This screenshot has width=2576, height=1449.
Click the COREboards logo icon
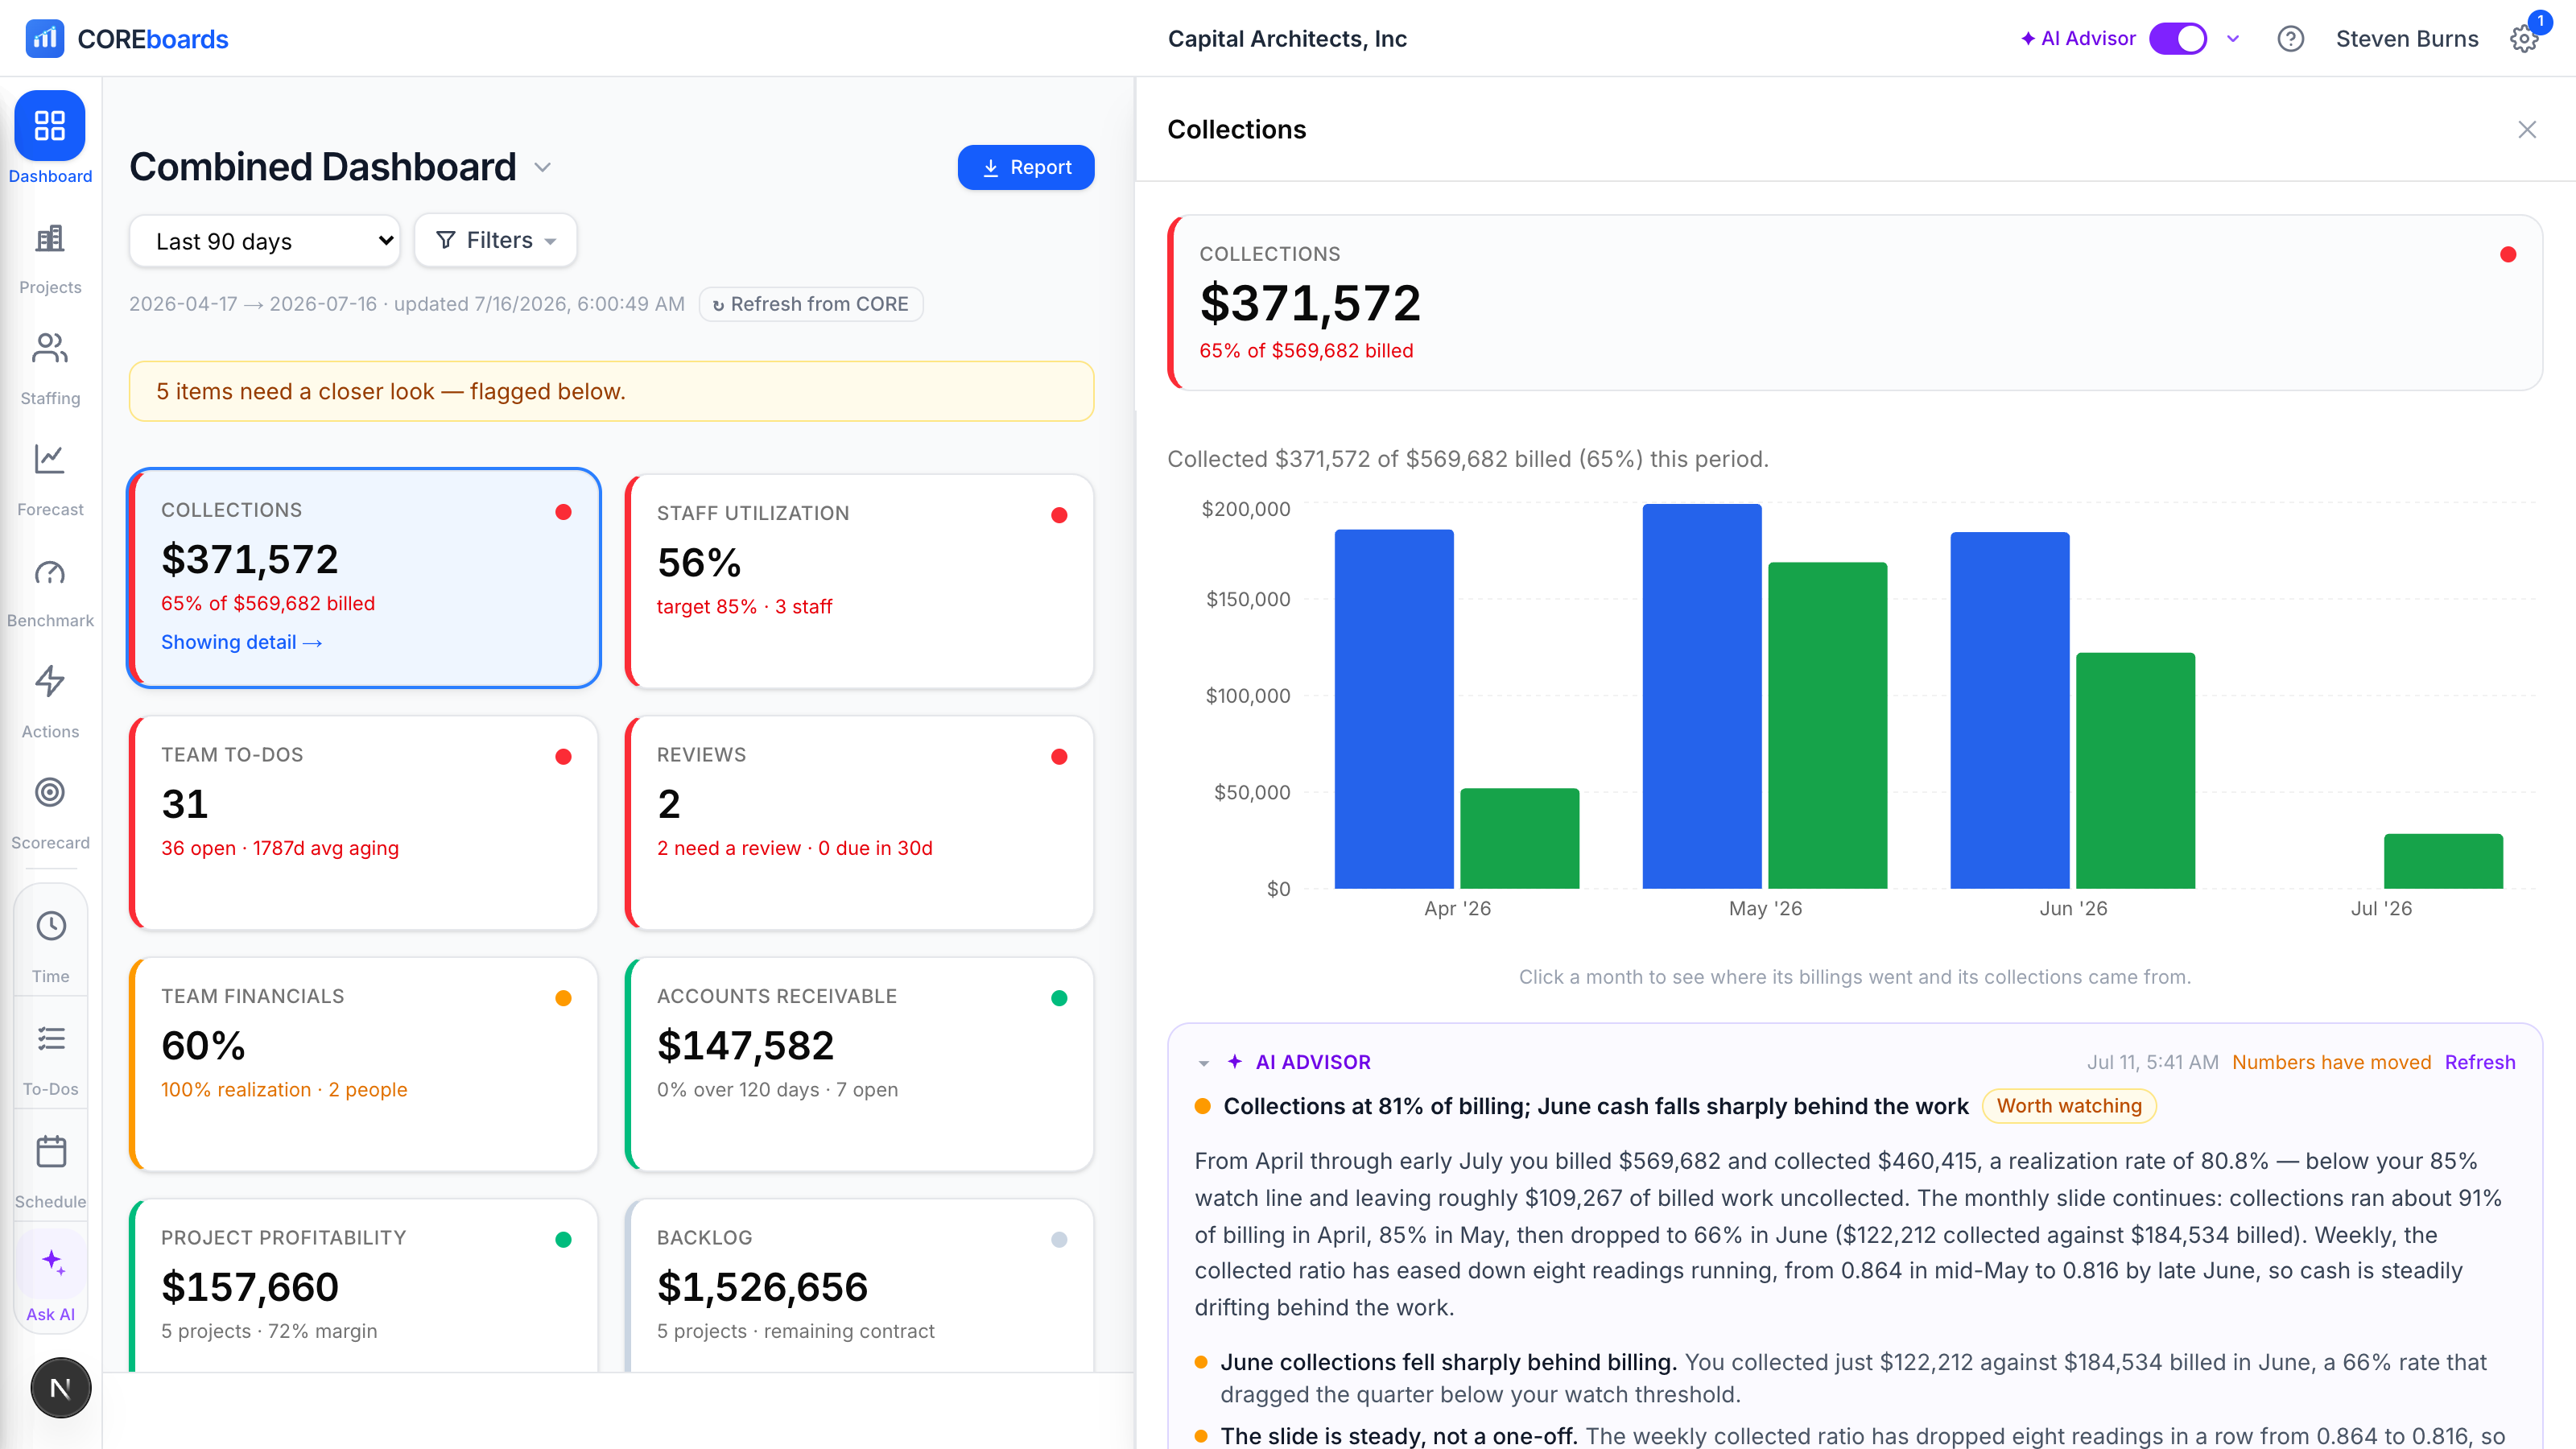coord(44,39)
